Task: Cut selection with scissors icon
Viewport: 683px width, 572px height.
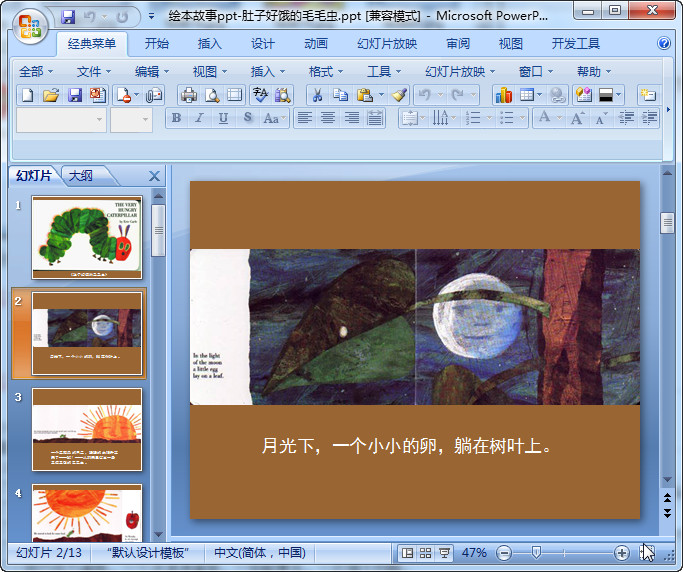Action: click(318, 95)
